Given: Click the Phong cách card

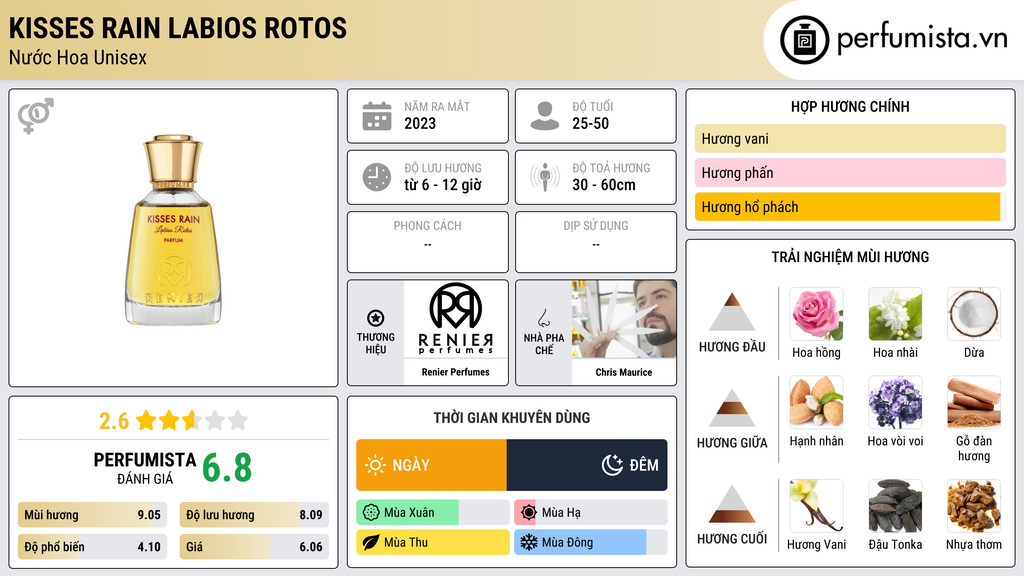Looking at the screenshot, I should point(428,242).
